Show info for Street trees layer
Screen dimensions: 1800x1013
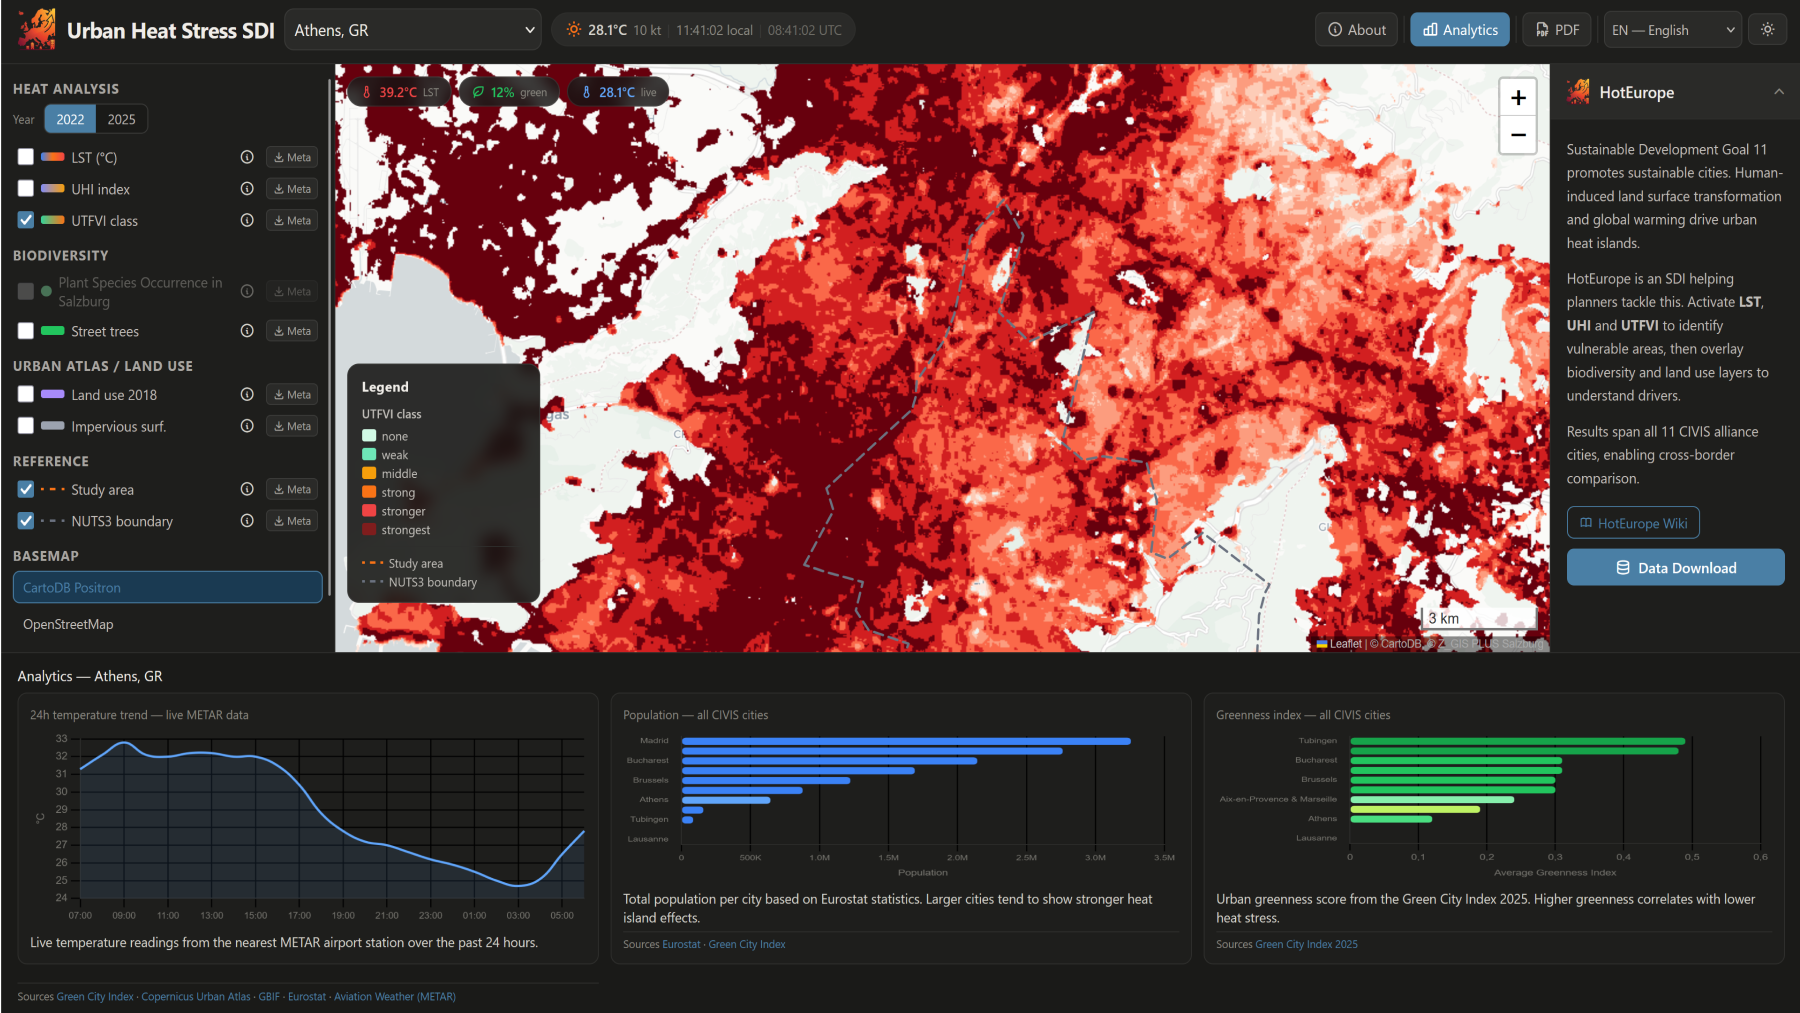point(247,331)
